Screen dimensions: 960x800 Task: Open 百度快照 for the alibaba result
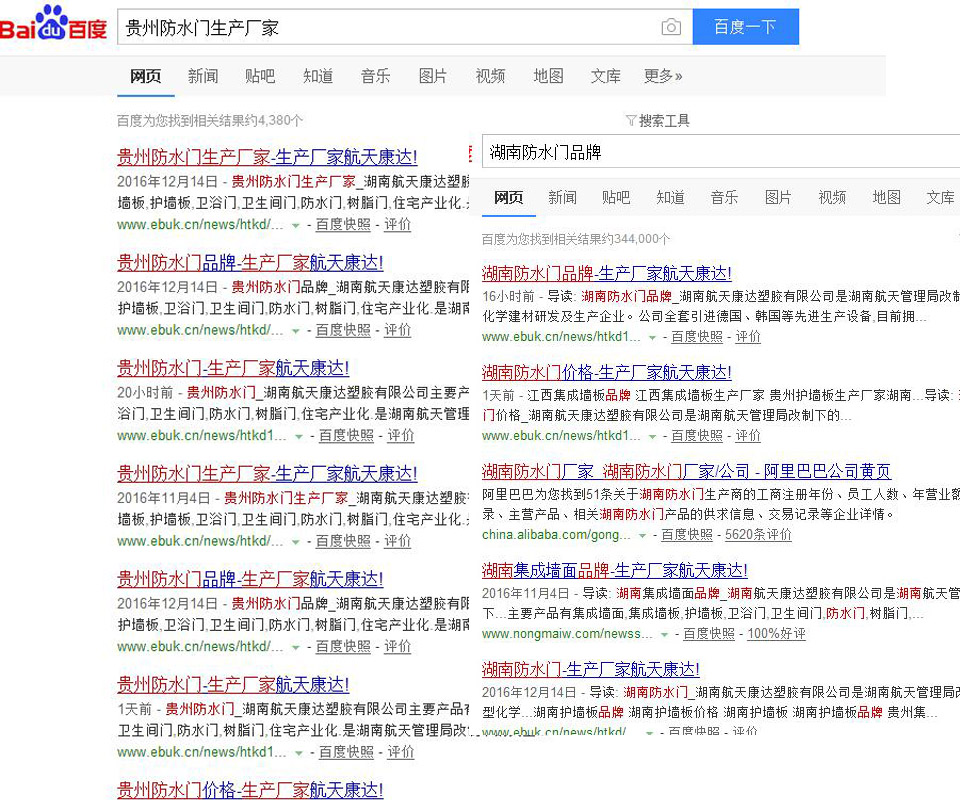tap(687, 535)
